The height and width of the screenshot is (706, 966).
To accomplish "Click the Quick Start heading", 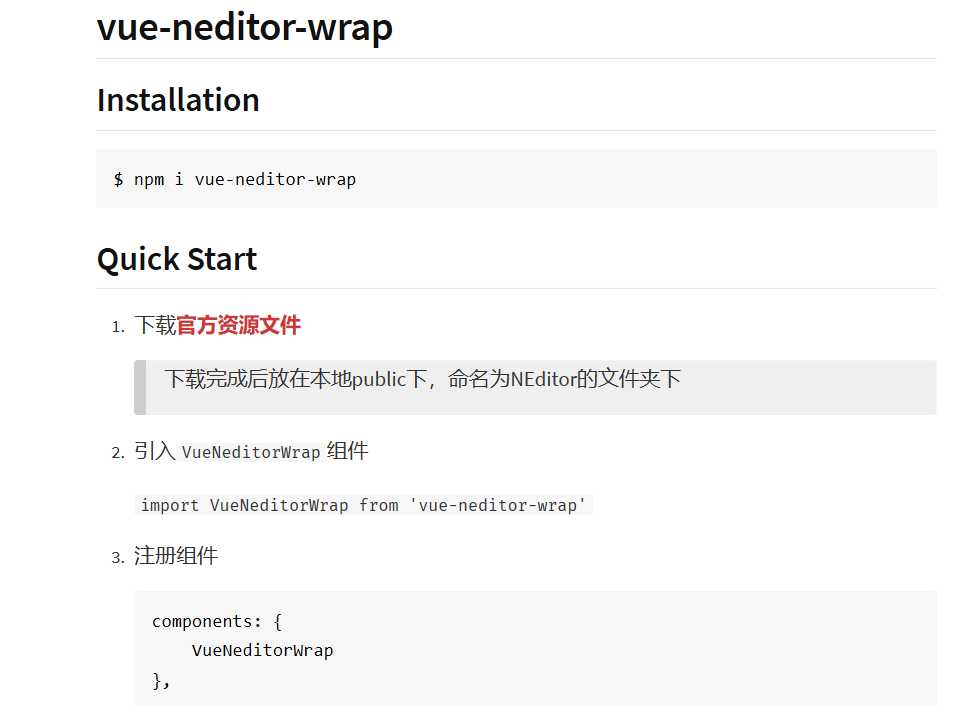I will 177,259.
